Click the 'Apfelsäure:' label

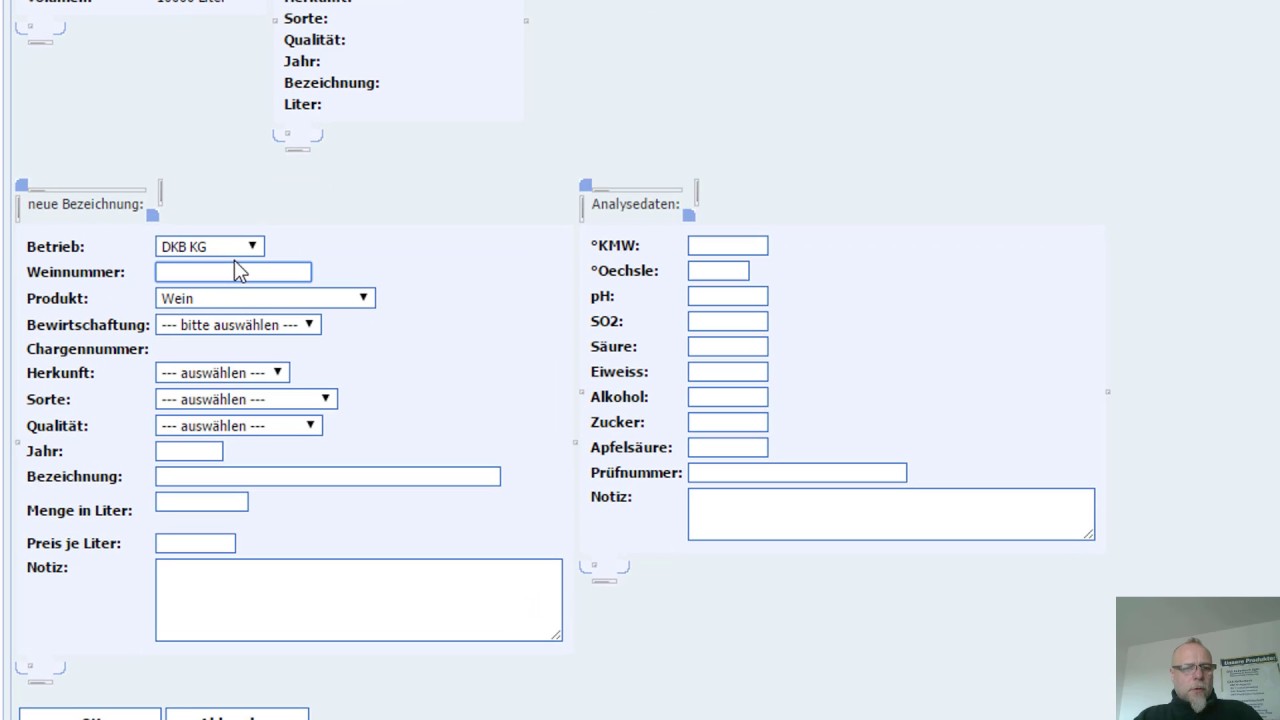[631, 447]
